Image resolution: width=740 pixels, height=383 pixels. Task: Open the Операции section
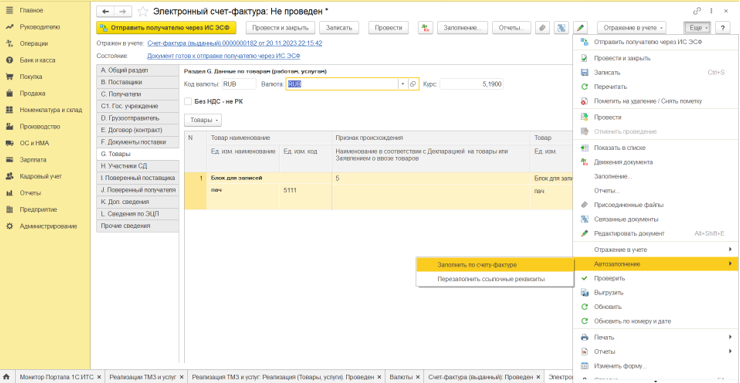(34, 43)
